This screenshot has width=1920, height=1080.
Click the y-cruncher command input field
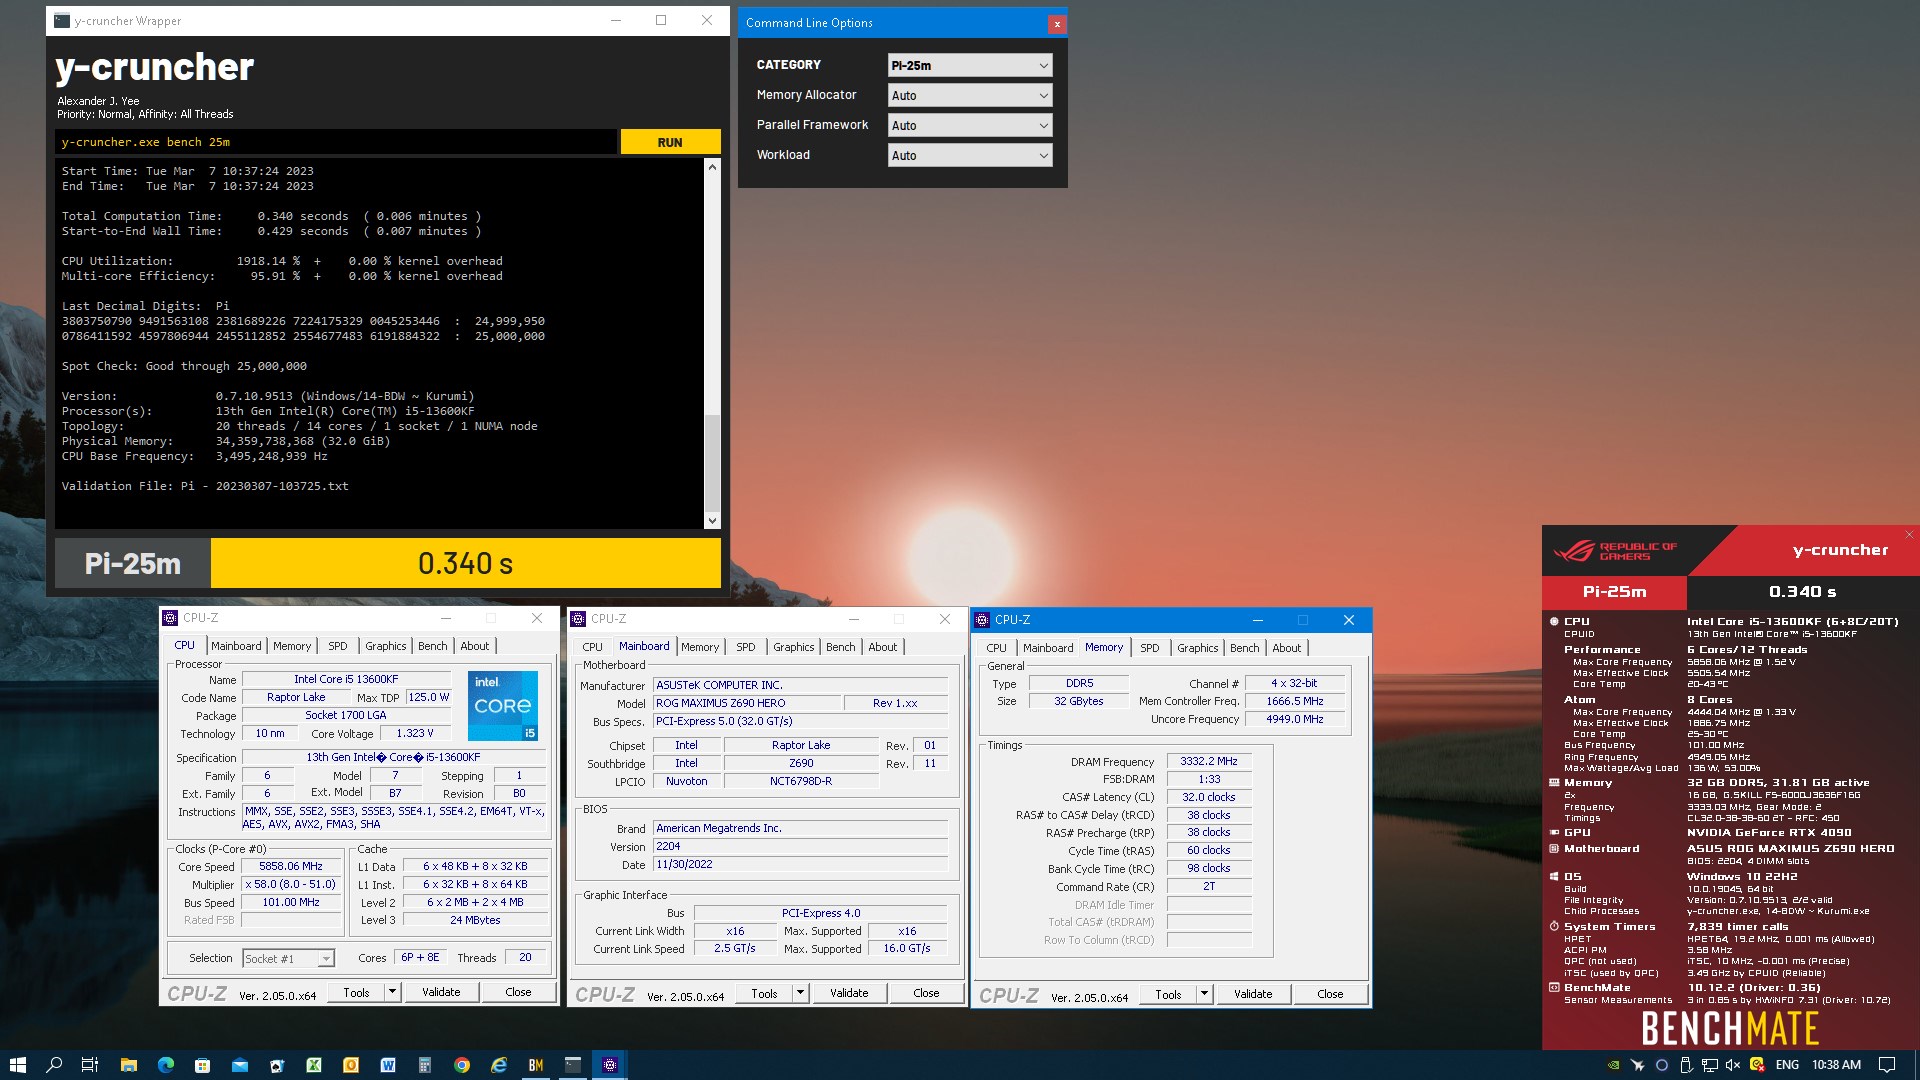click(x=335, y=142)
